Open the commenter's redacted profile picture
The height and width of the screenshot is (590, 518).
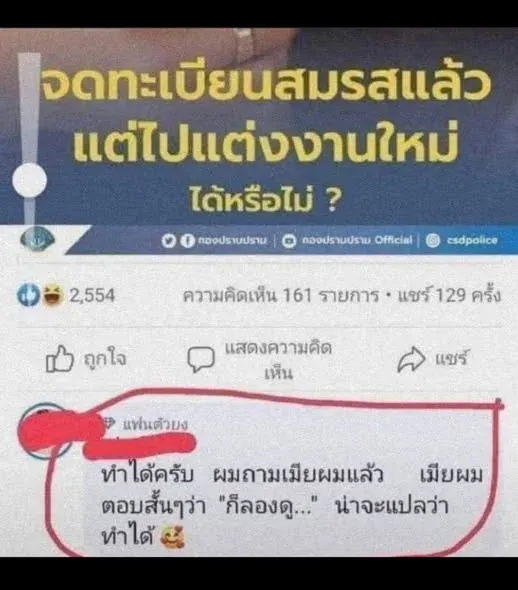[x=44, y=430]
